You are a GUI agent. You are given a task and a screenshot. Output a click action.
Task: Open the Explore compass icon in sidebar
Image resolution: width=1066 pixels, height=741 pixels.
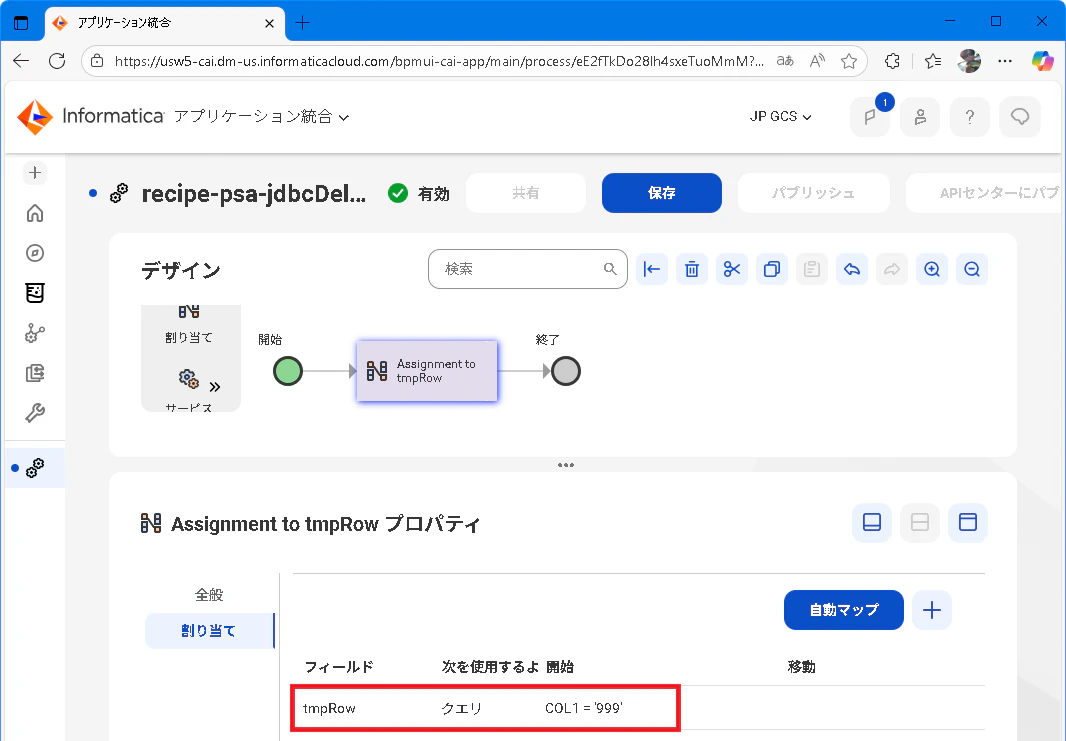point(35,254)
